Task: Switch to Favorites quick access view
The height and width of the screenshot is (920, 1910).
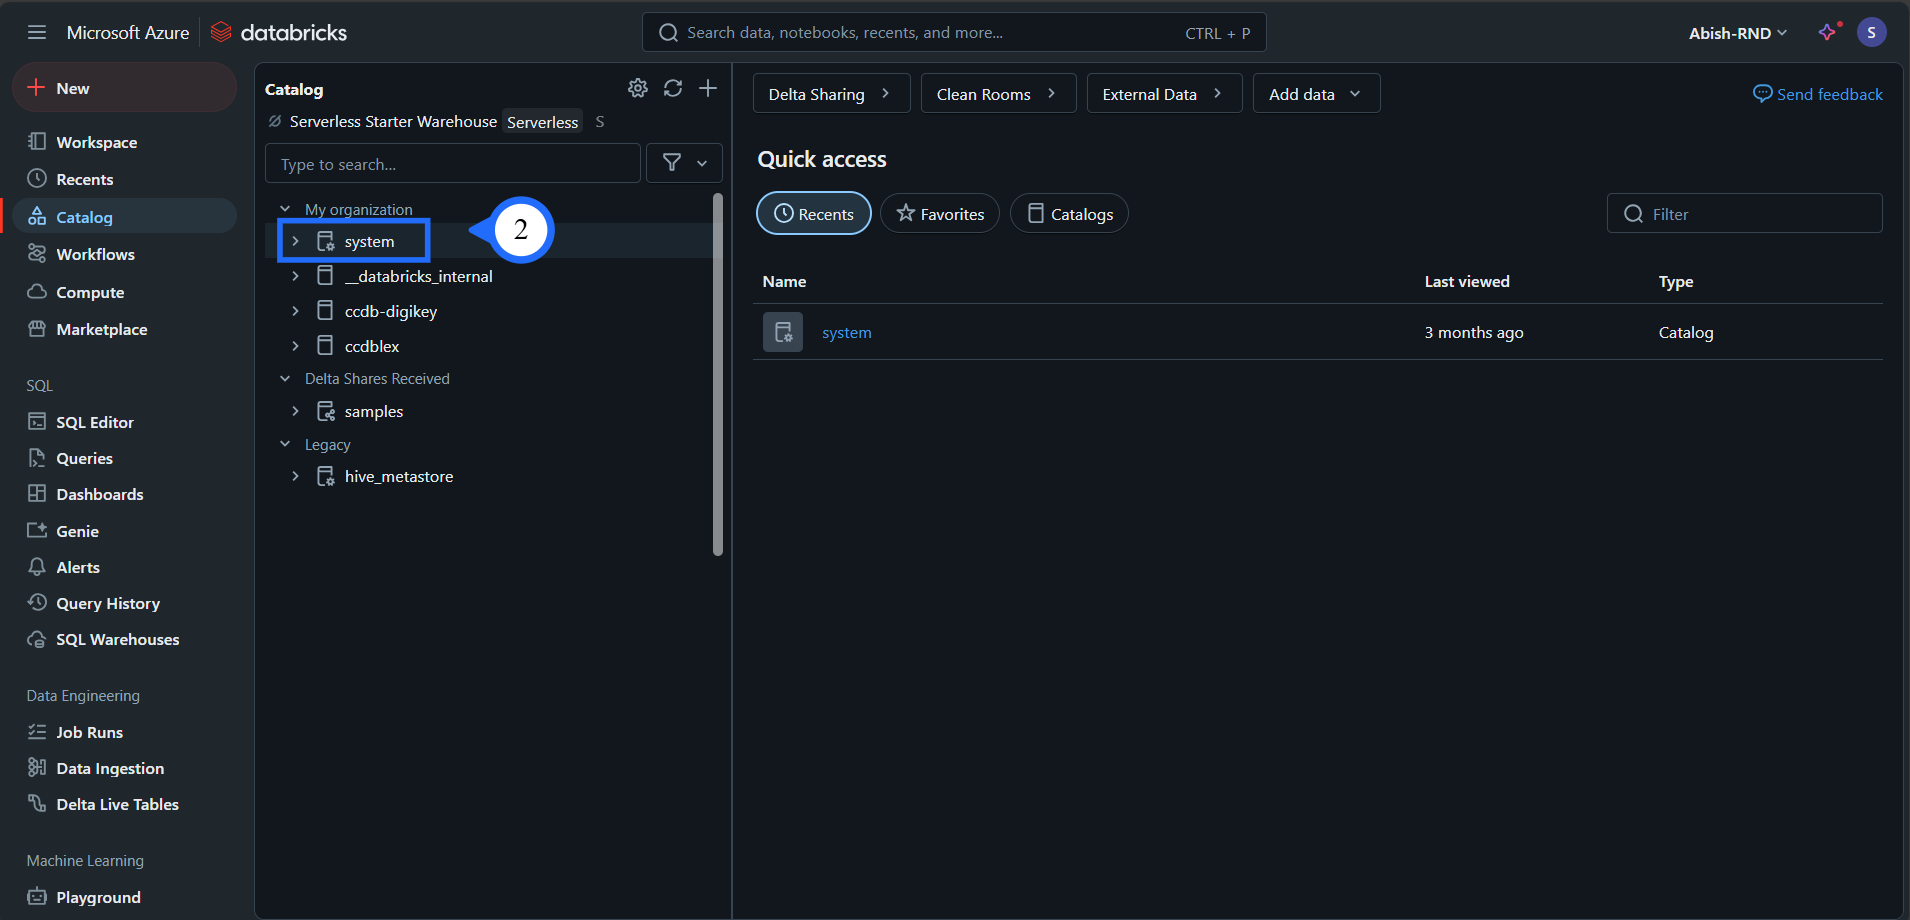Action: 940,214
